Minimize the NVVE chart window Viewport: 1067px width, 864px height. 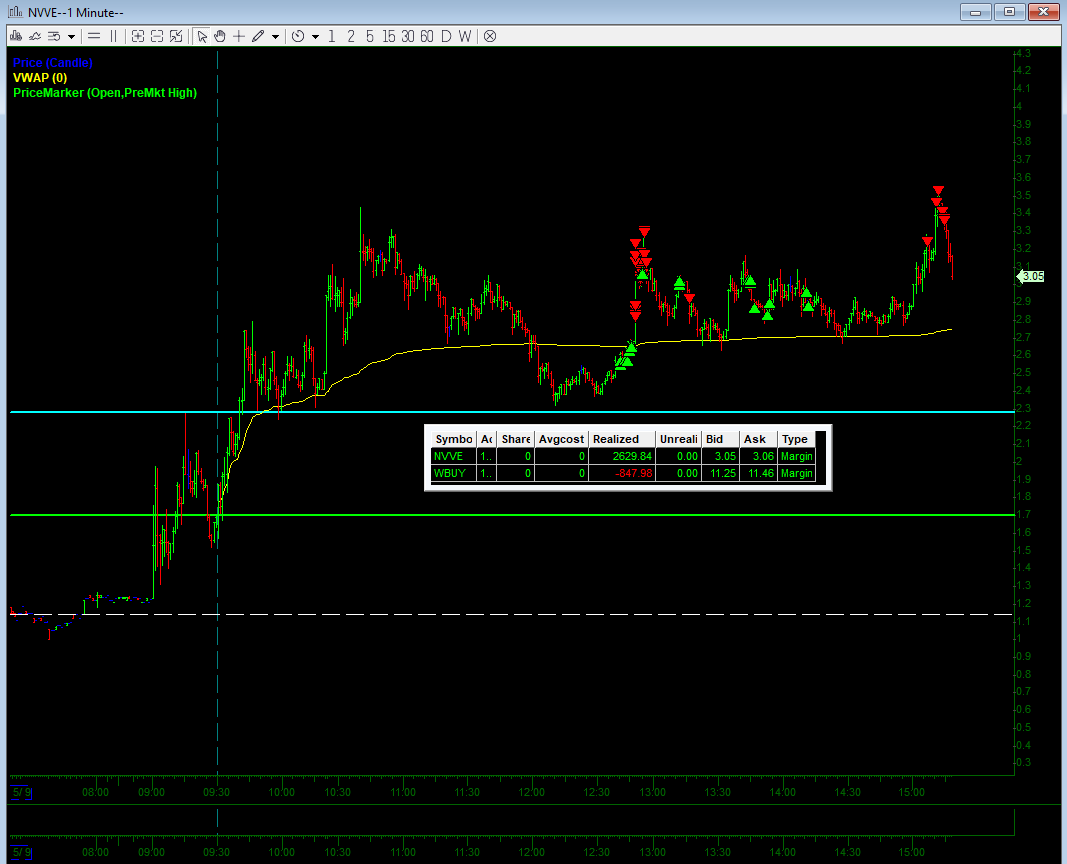975,12
